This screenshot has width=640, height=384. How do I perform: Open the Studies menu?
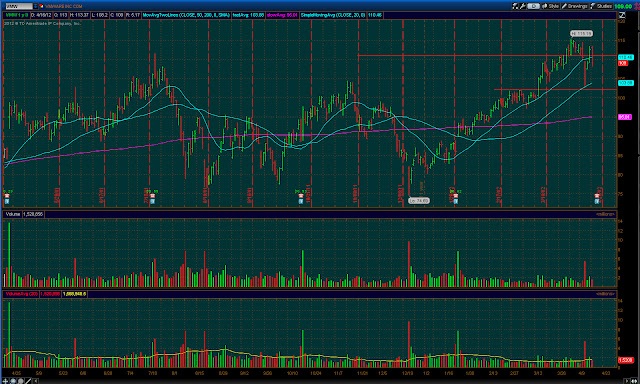601,6
